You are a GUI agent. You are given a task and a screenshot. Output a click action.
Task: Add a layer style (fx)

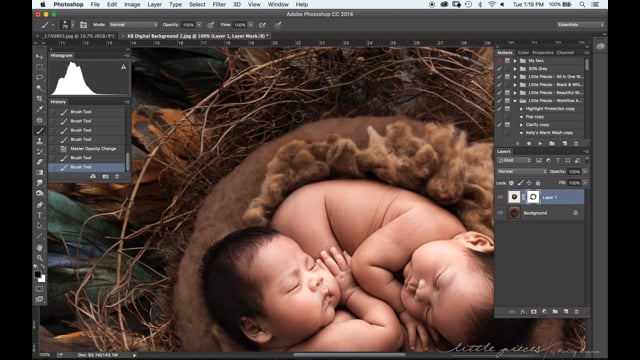(x=523, y=311)
